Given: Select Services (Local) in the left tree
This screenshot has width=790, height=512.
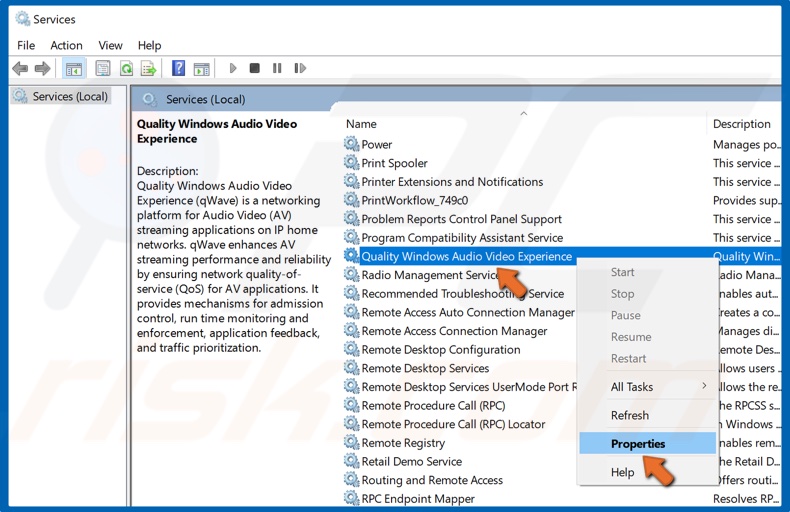Looking at the screenshot, I should click(69, 97).
